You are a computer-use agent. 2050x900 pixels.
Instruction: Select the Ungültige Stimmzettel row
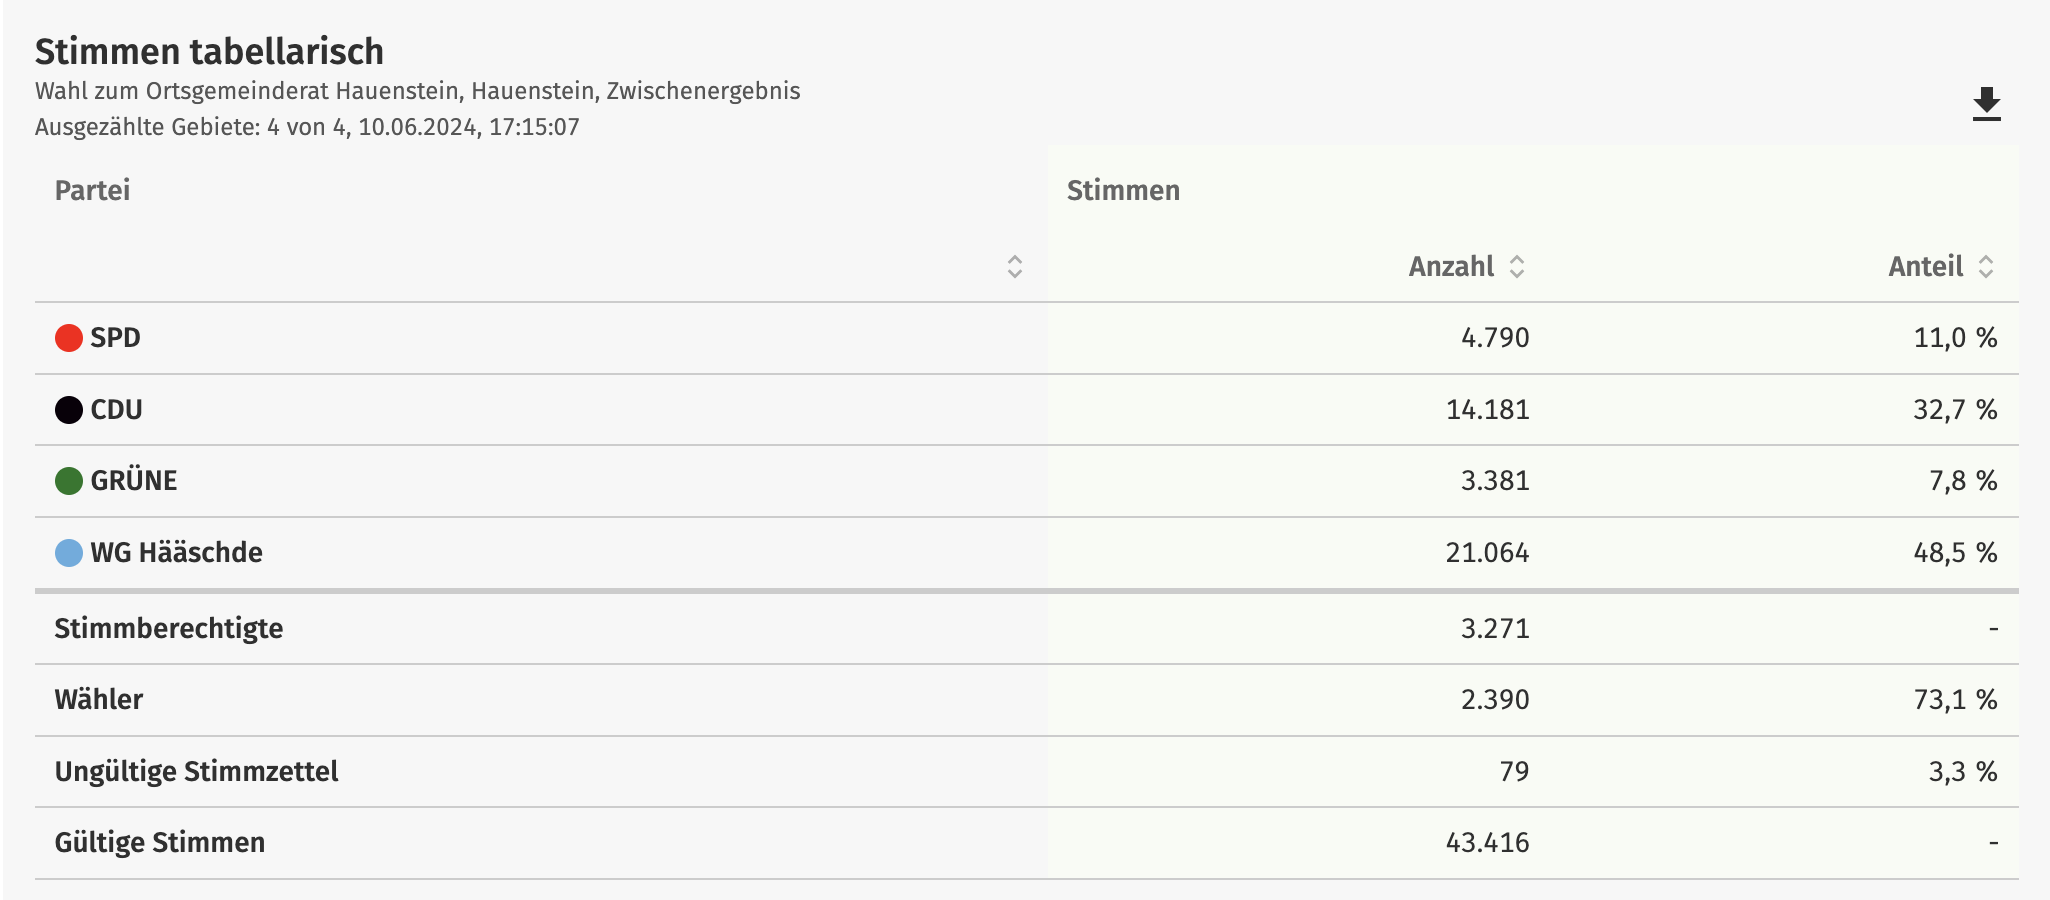click(x=1026, y=772)
